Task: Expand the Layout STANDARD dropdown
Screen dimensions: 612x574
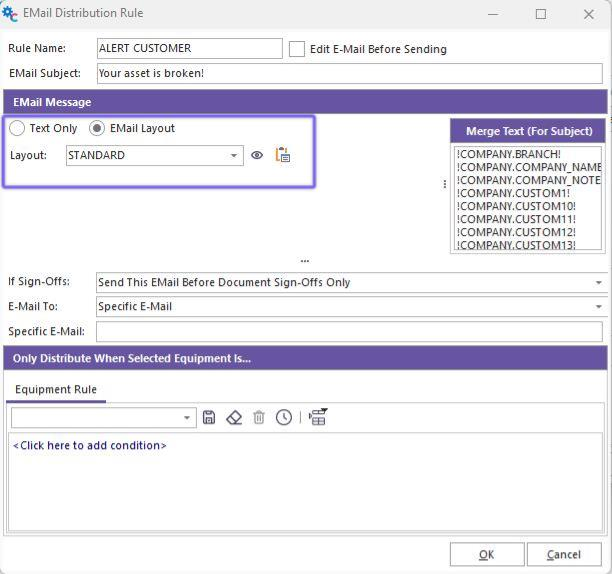Action: click(234, 156)
